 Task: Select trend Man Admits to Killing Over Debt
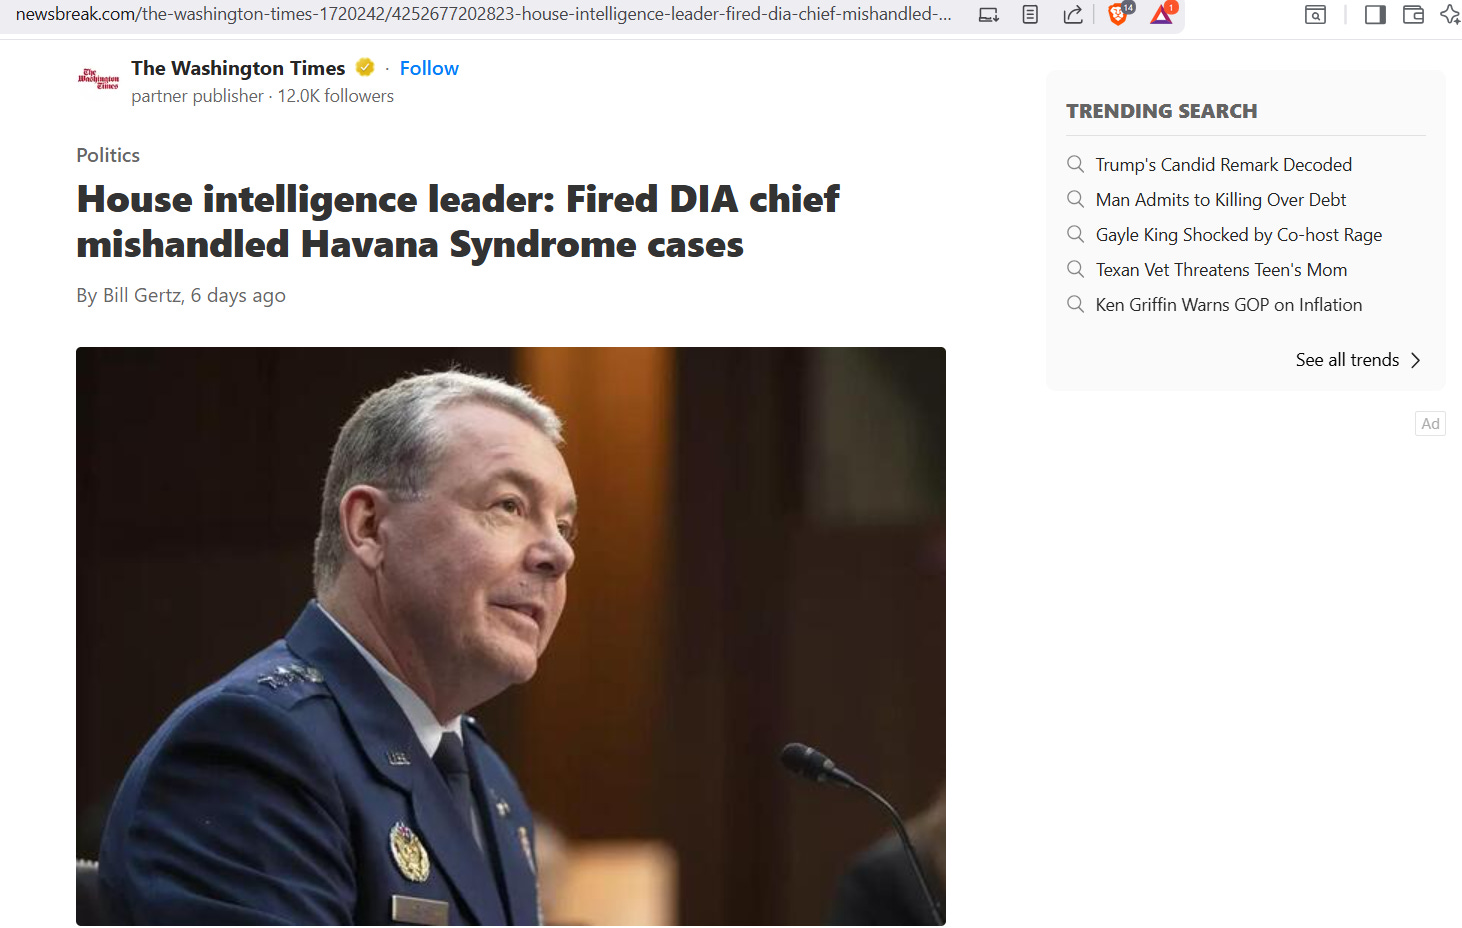pos(1220,200)
